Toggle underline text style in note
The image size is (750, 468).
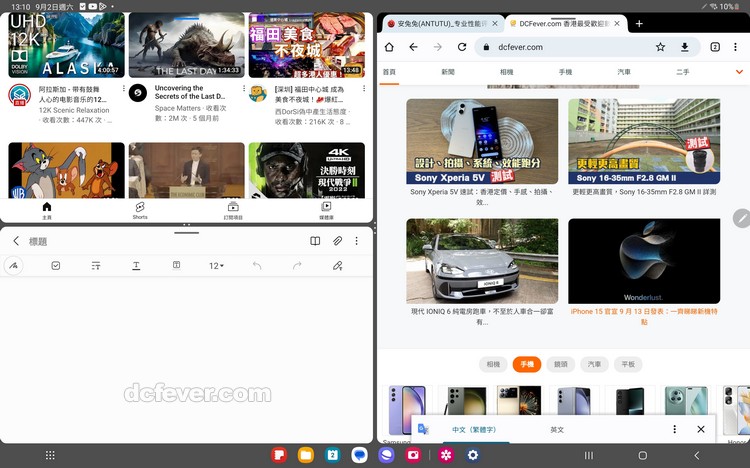[x=136, y=266]
